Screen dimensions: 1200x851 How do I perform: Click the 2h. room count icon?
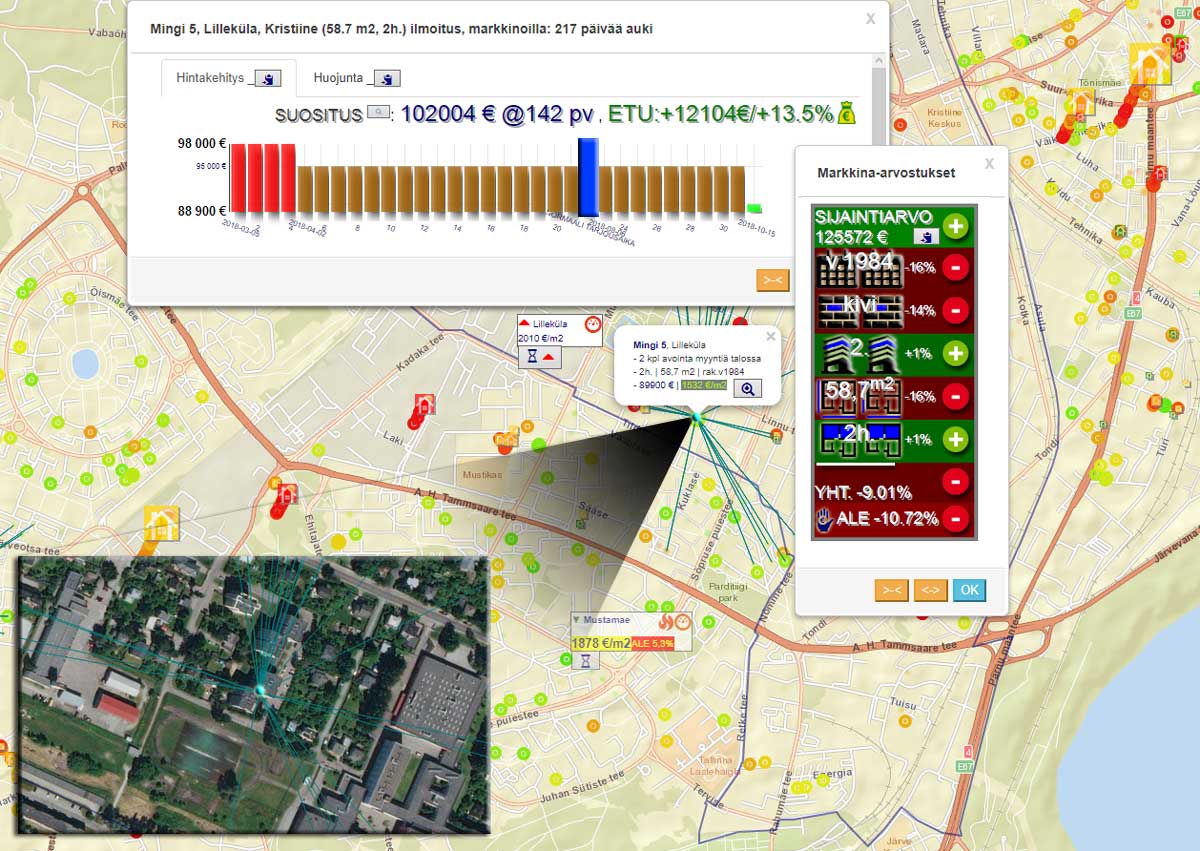click(859, 439)
